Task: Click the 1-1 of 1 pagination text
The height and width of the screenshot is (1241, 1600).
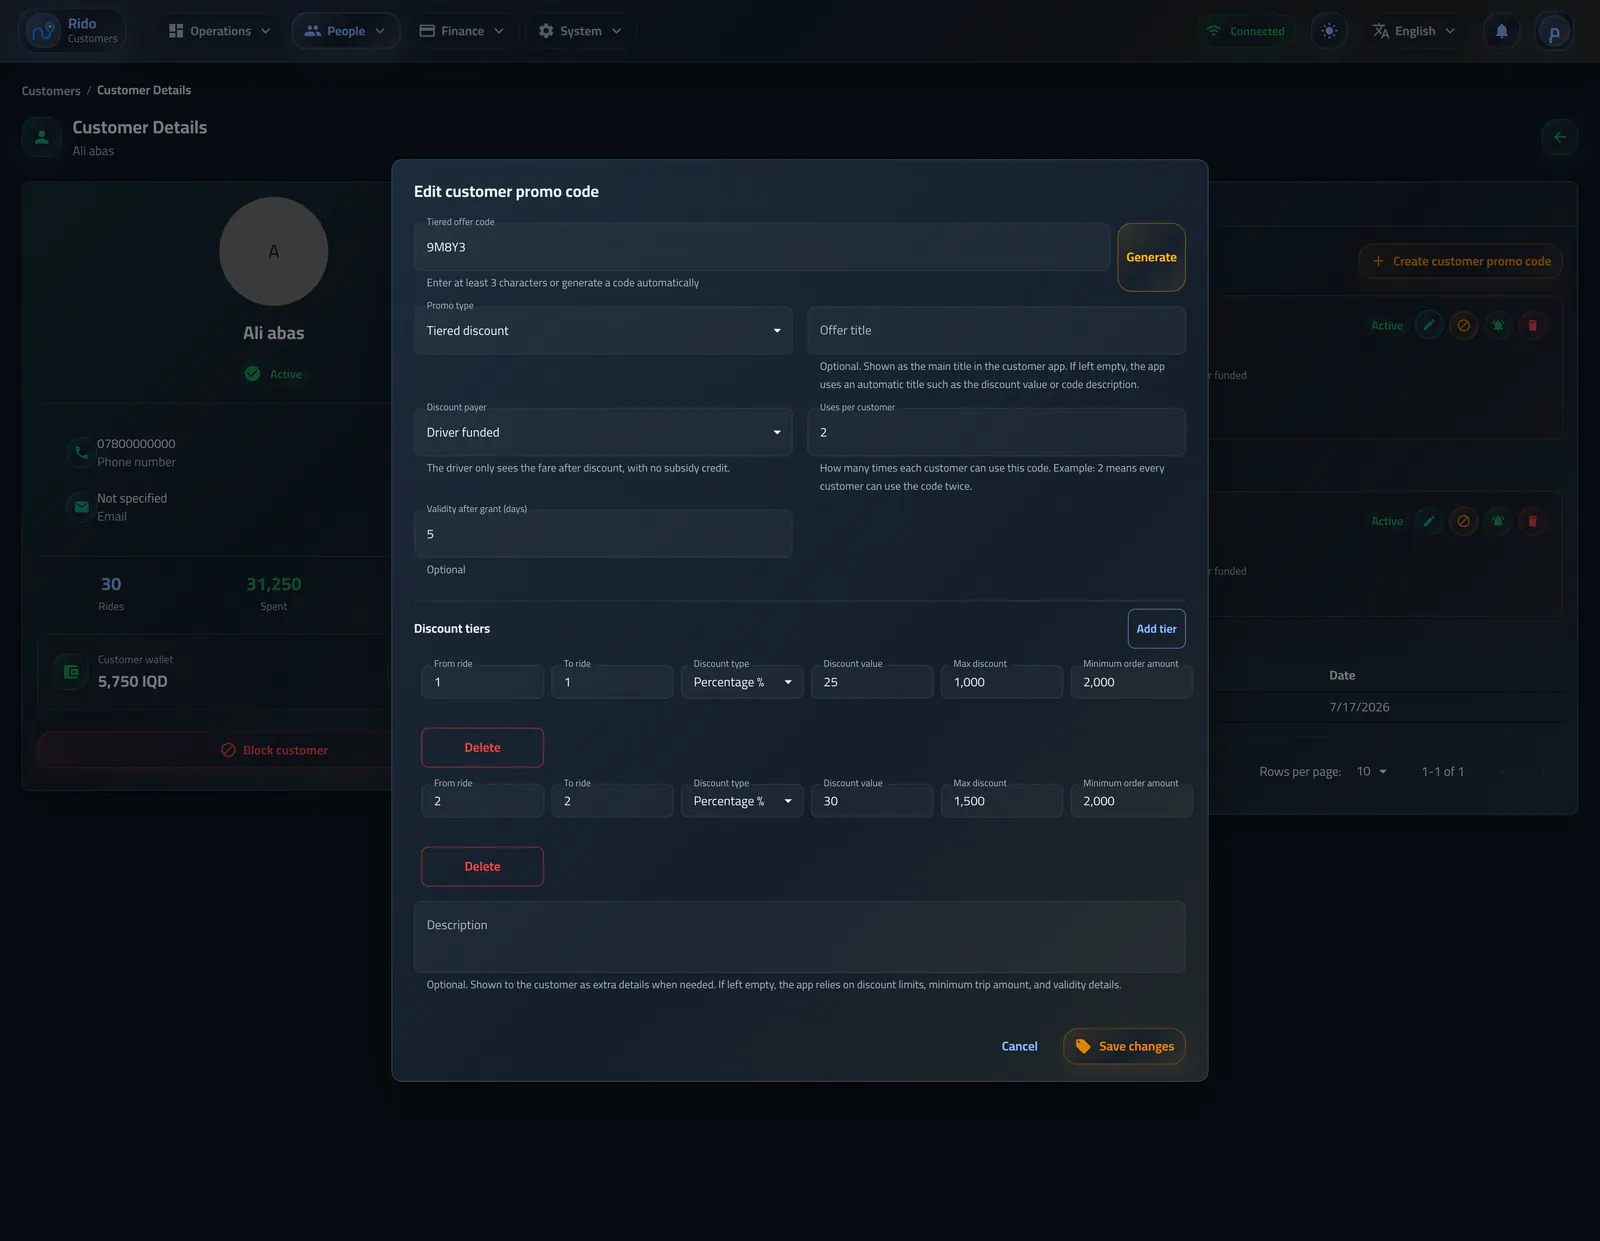Action: coord(1443,772)
